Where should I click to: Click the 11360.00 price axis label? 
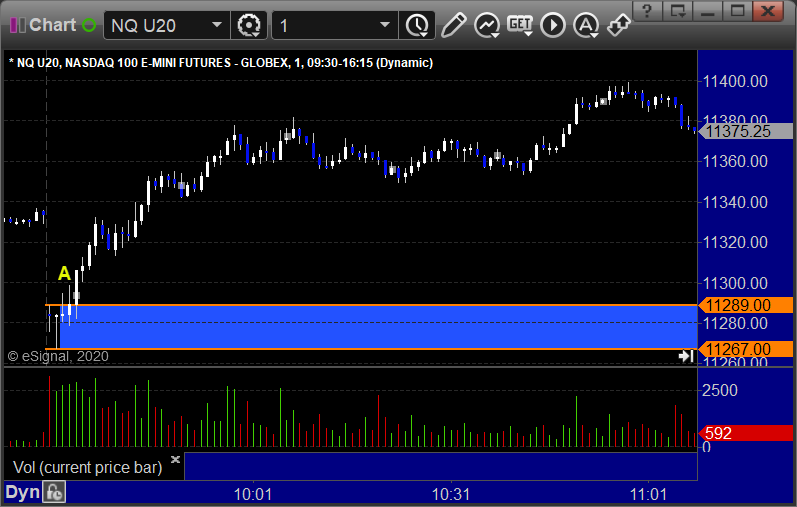click(735, 162)
